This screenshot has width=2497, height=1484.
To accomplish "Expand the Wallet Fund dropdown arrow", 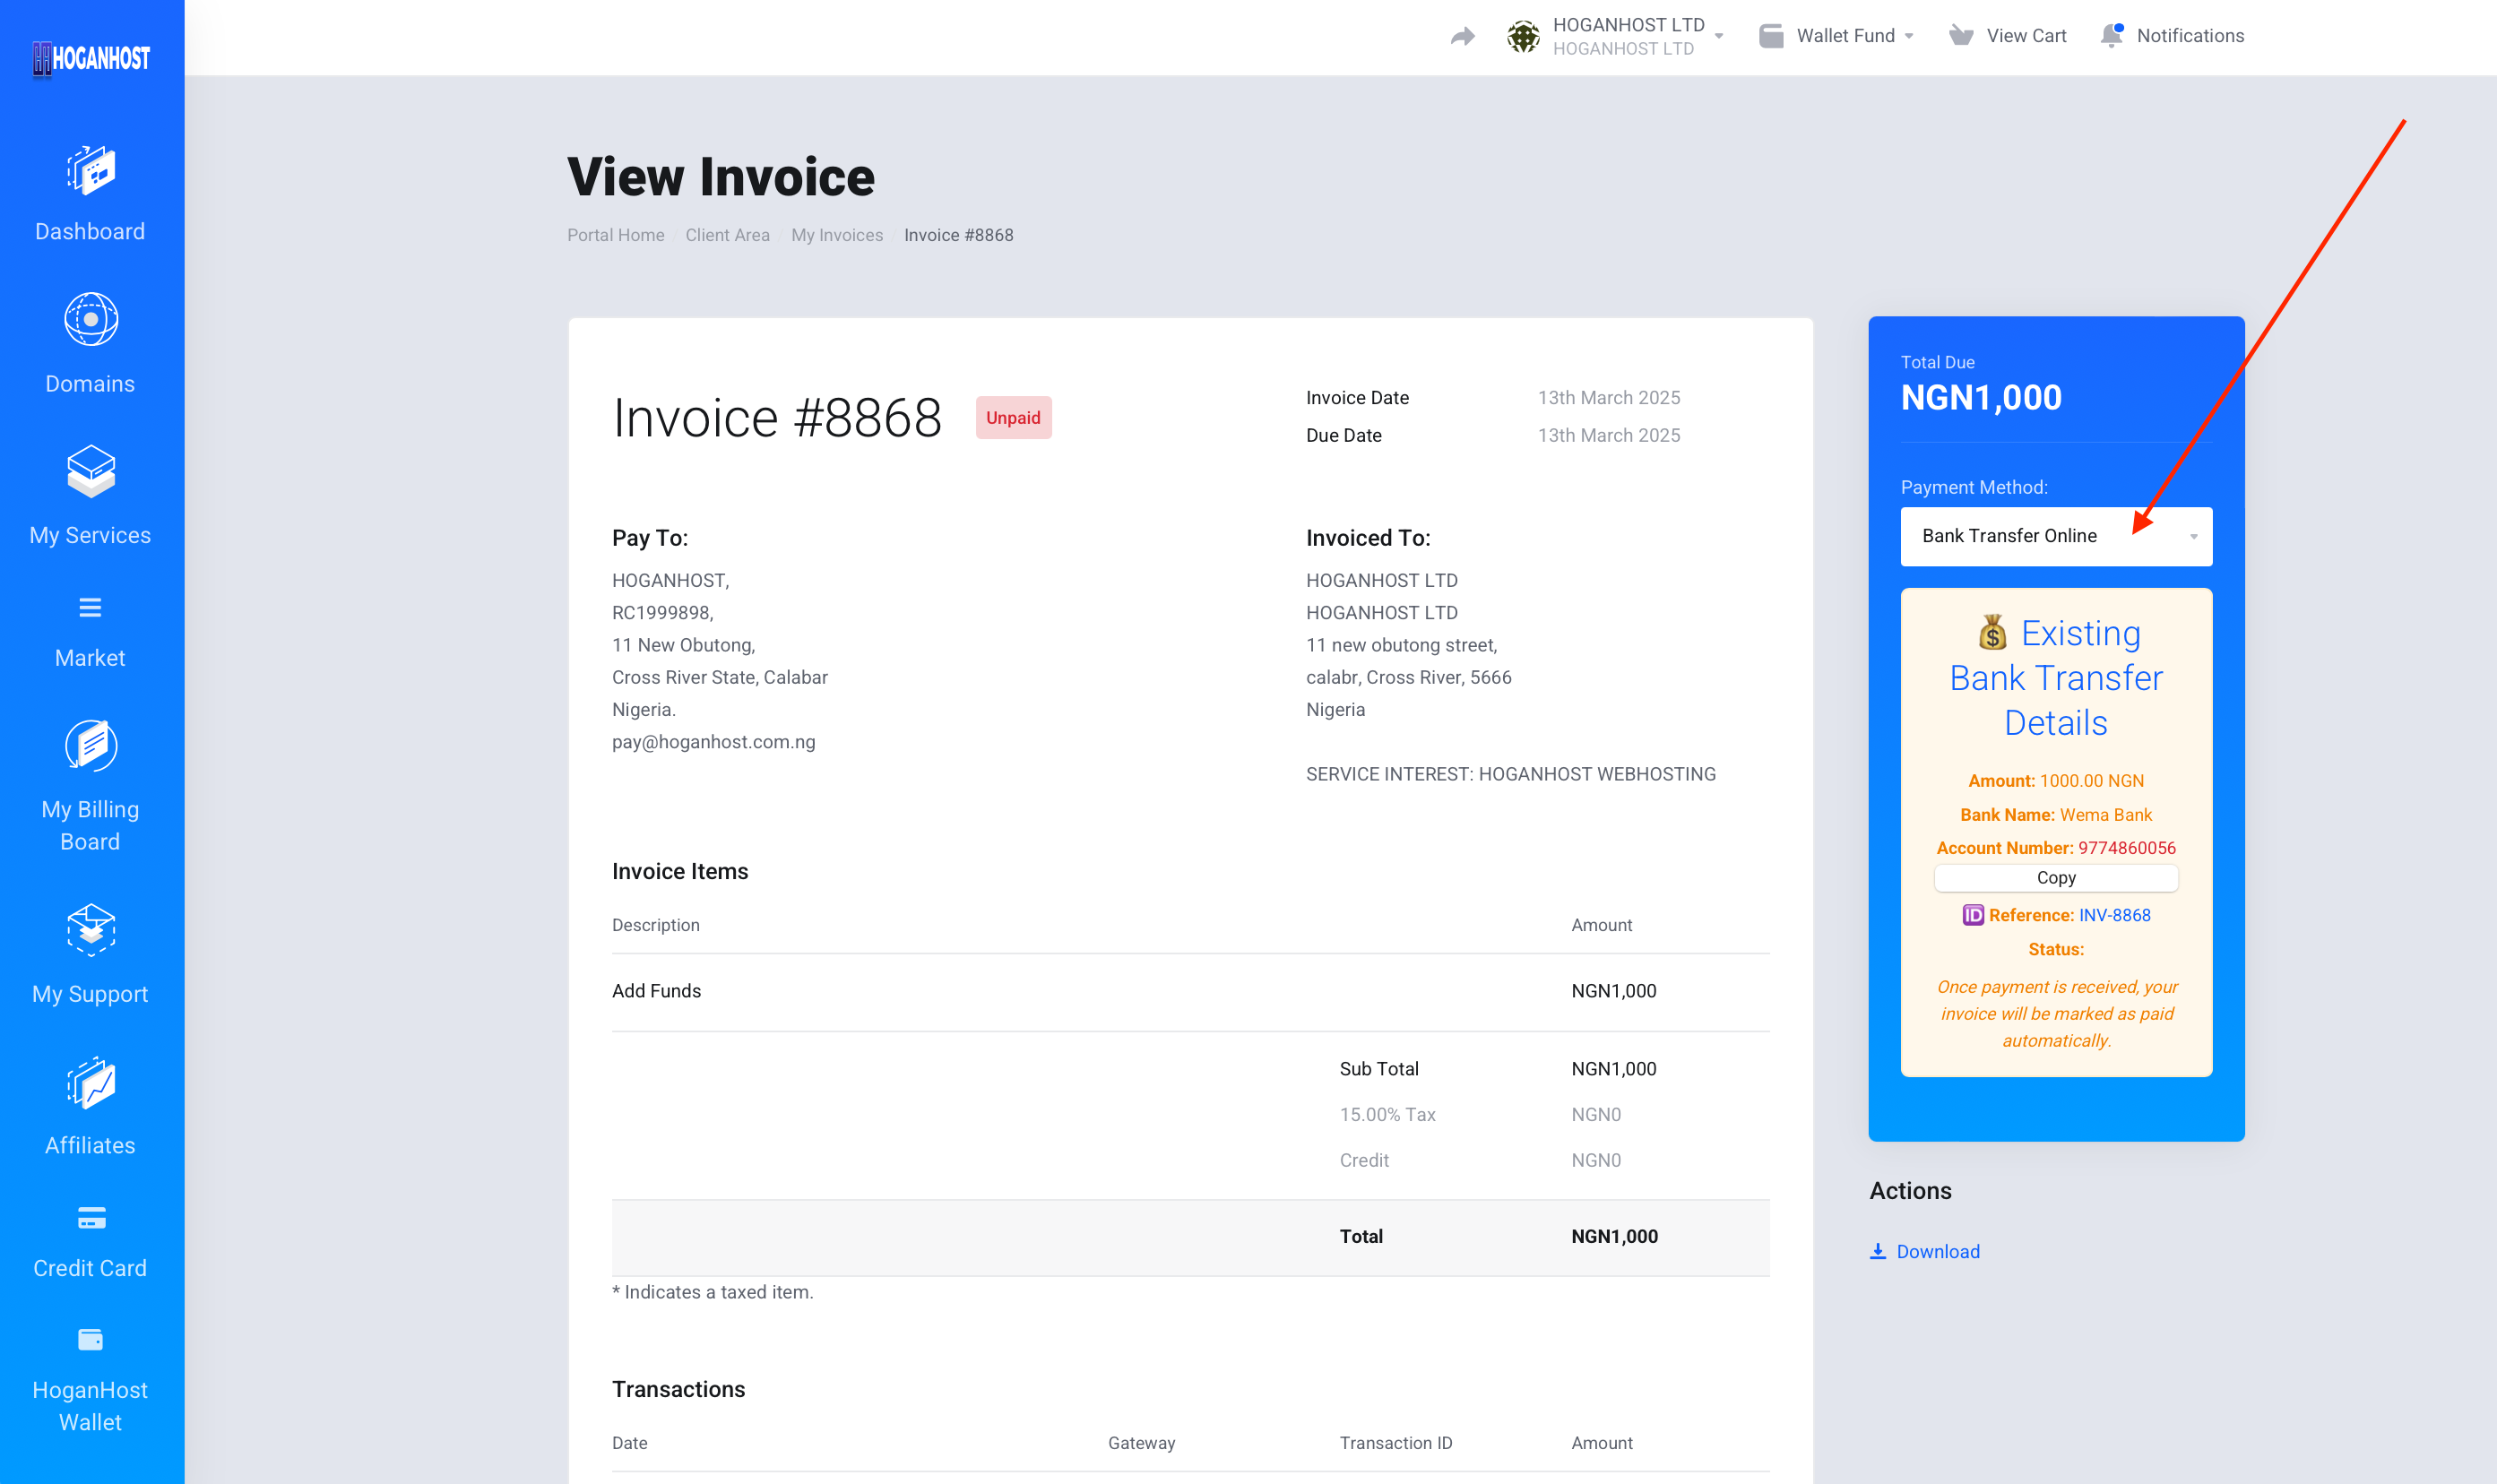I will 1909,36.
